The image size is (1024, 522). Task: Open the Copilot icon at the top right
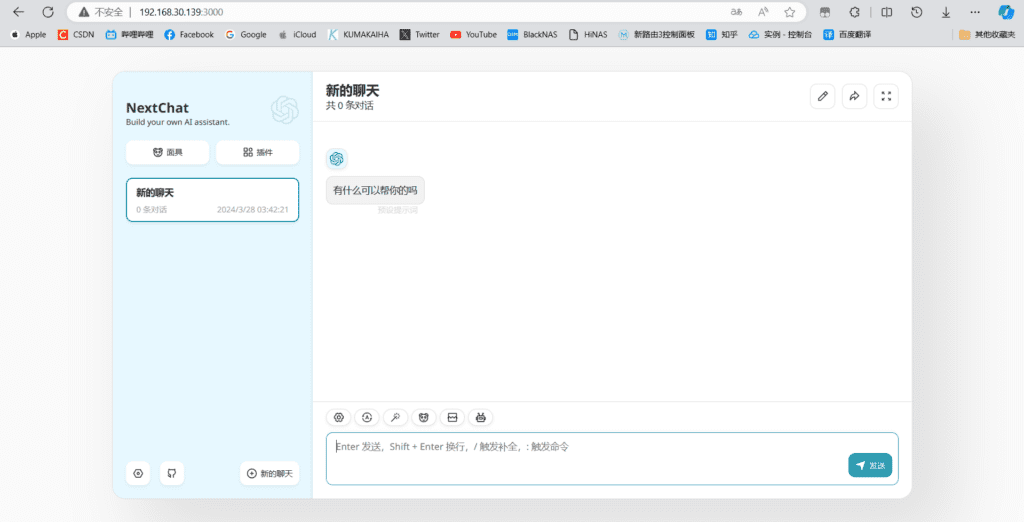pos(1006,12)
